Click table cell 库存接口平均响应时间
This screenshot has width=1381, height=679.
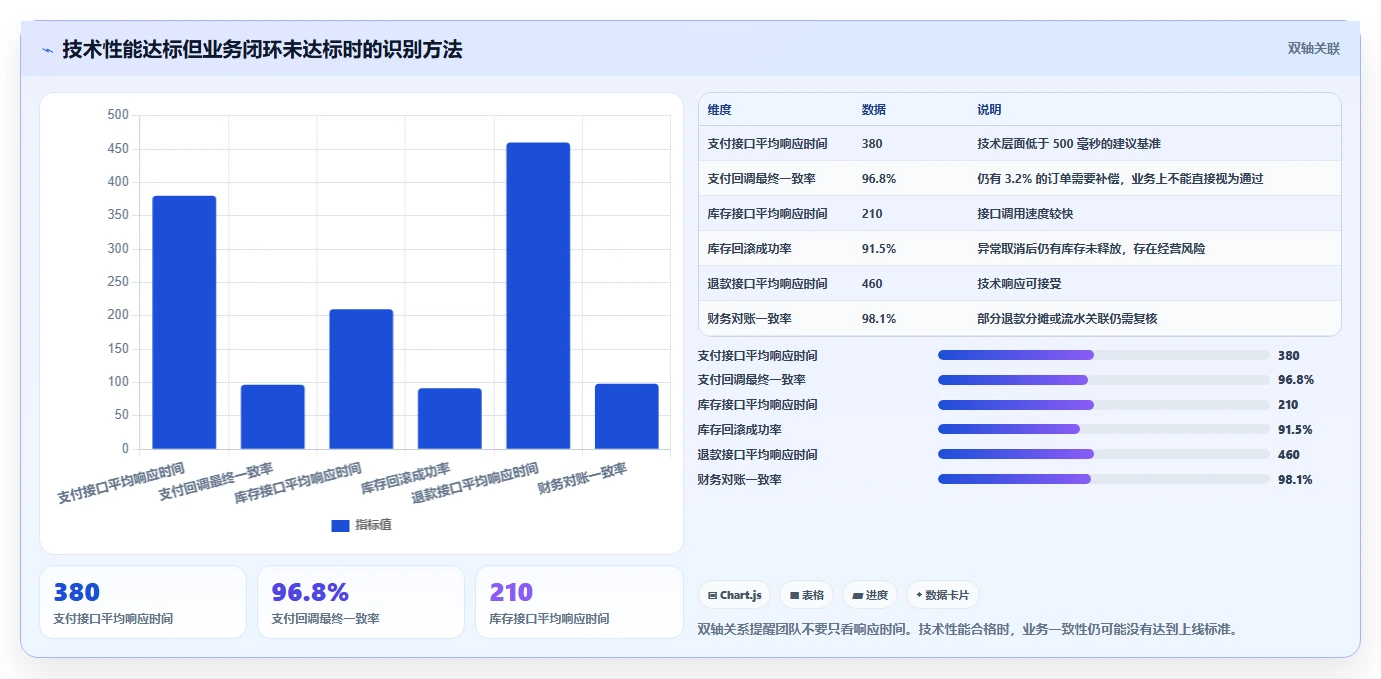767,214
